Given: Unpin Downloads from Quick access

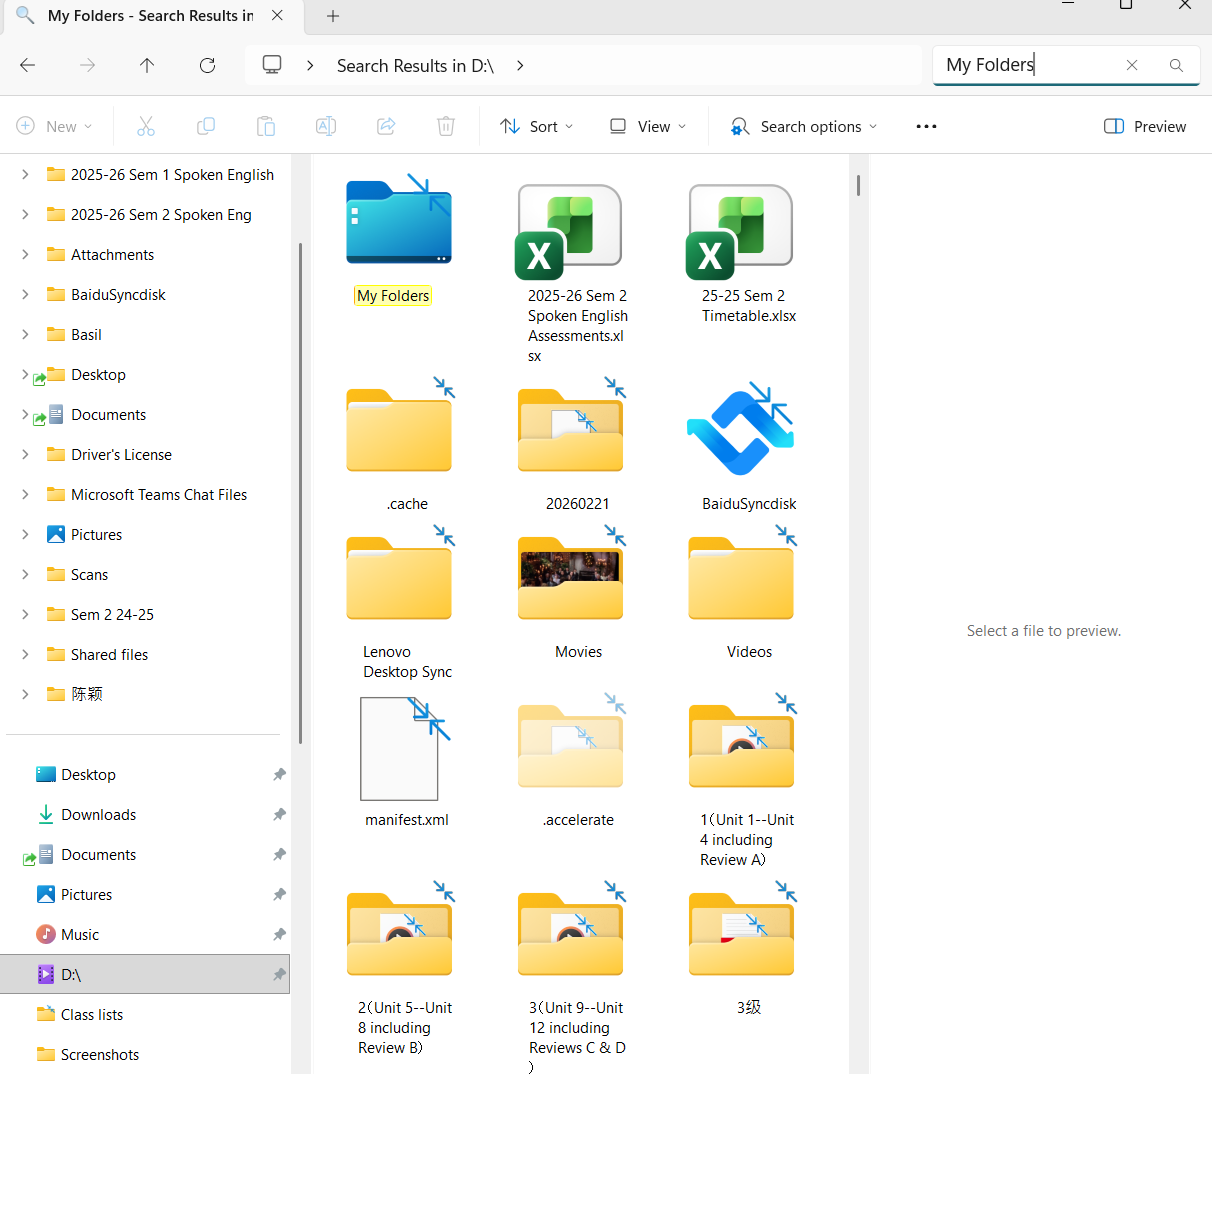Looking at the screenshot, I should pos(280,814).
